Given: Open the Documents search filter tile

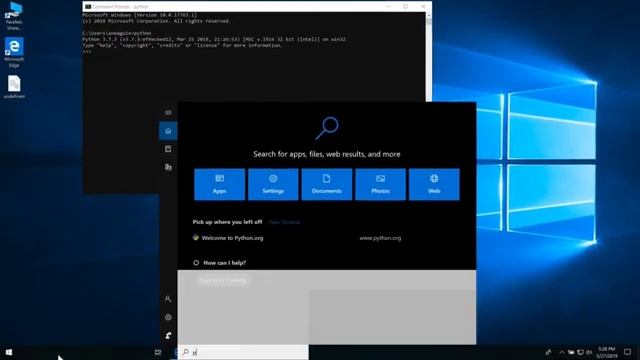Looking at the screenshot, I should pos(327,184).
